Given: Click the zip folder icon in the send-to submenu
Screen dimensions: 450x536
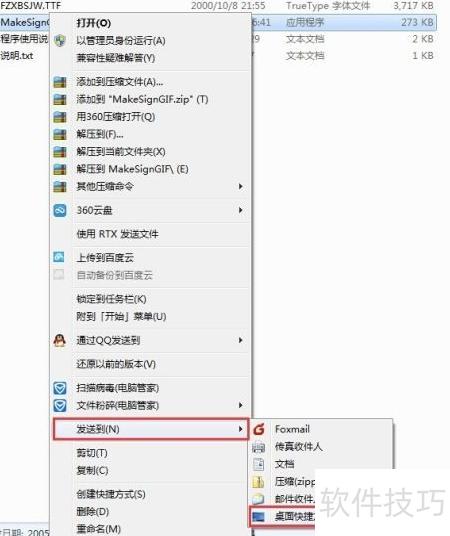Looking at the screenshot, I should [258, 482].
